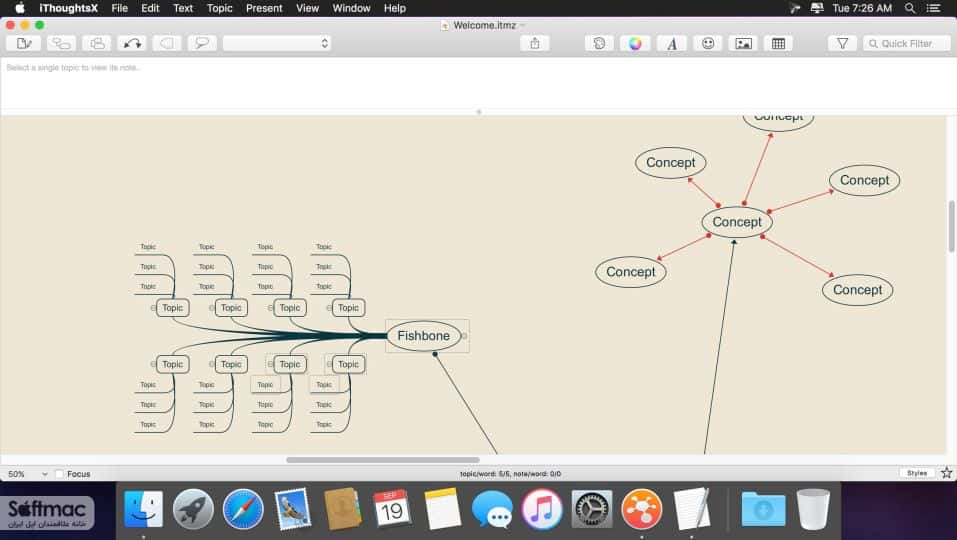This screenshot has height=540, width=957.
Task: Click the vertical scrollbar thumb
Action: 951,226
